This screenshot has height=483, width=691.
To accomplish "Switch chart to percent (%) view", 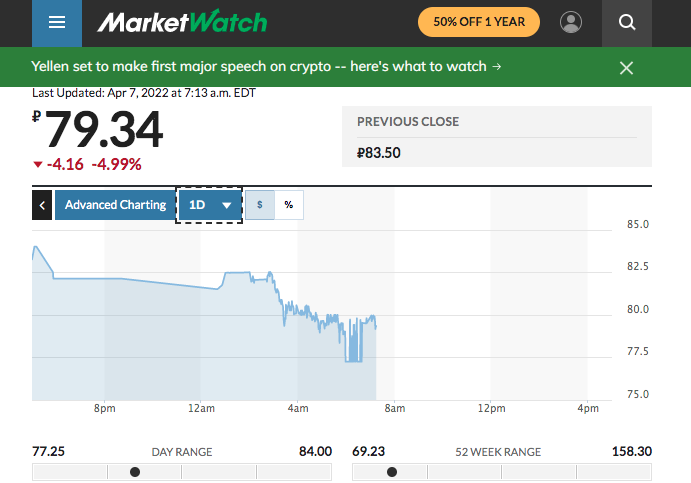I will [289, 205].
